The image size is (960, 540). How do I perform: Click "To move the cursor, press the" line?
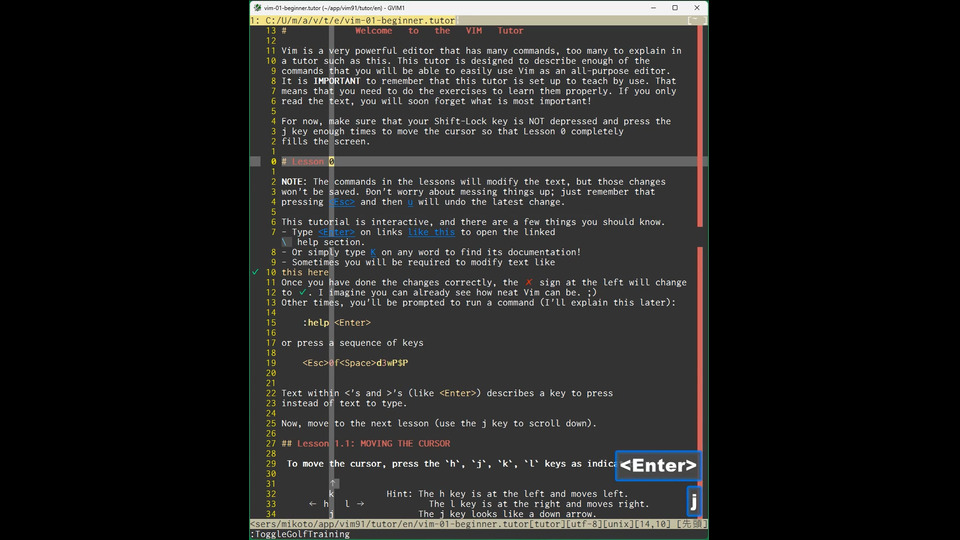pos(449,464)
